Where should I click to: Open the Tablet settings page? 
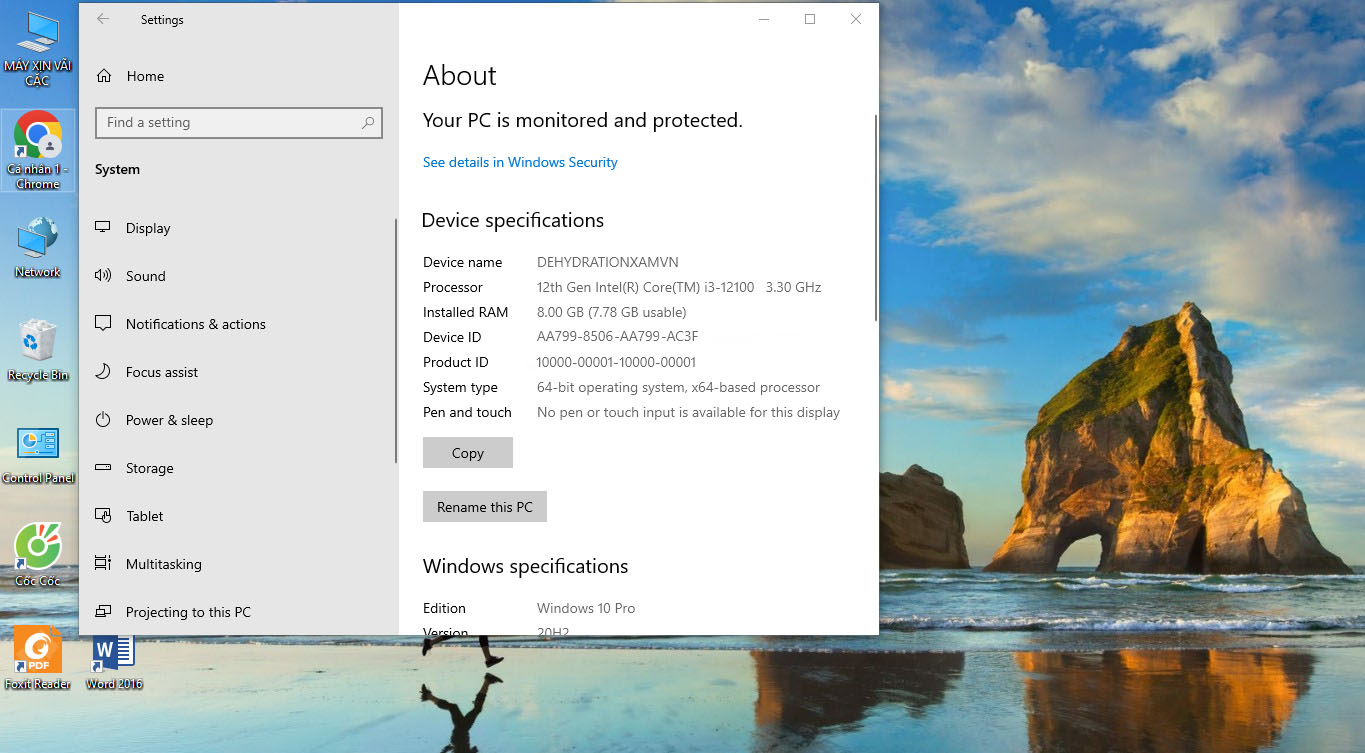click(x=144, y=516)
